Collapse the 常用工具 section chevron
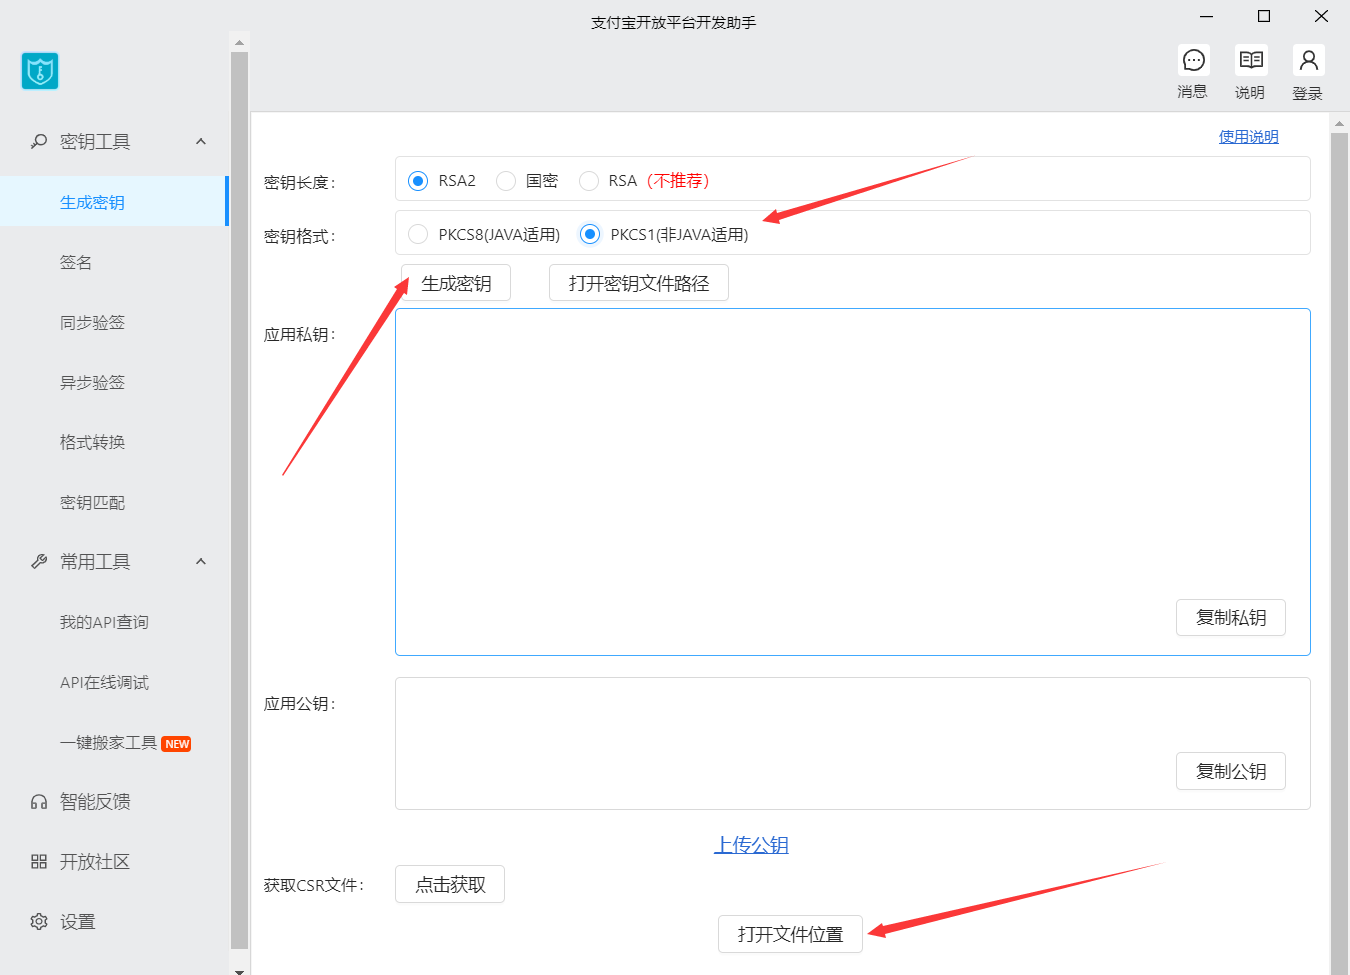1350x975 pixels. click(201, 562)
